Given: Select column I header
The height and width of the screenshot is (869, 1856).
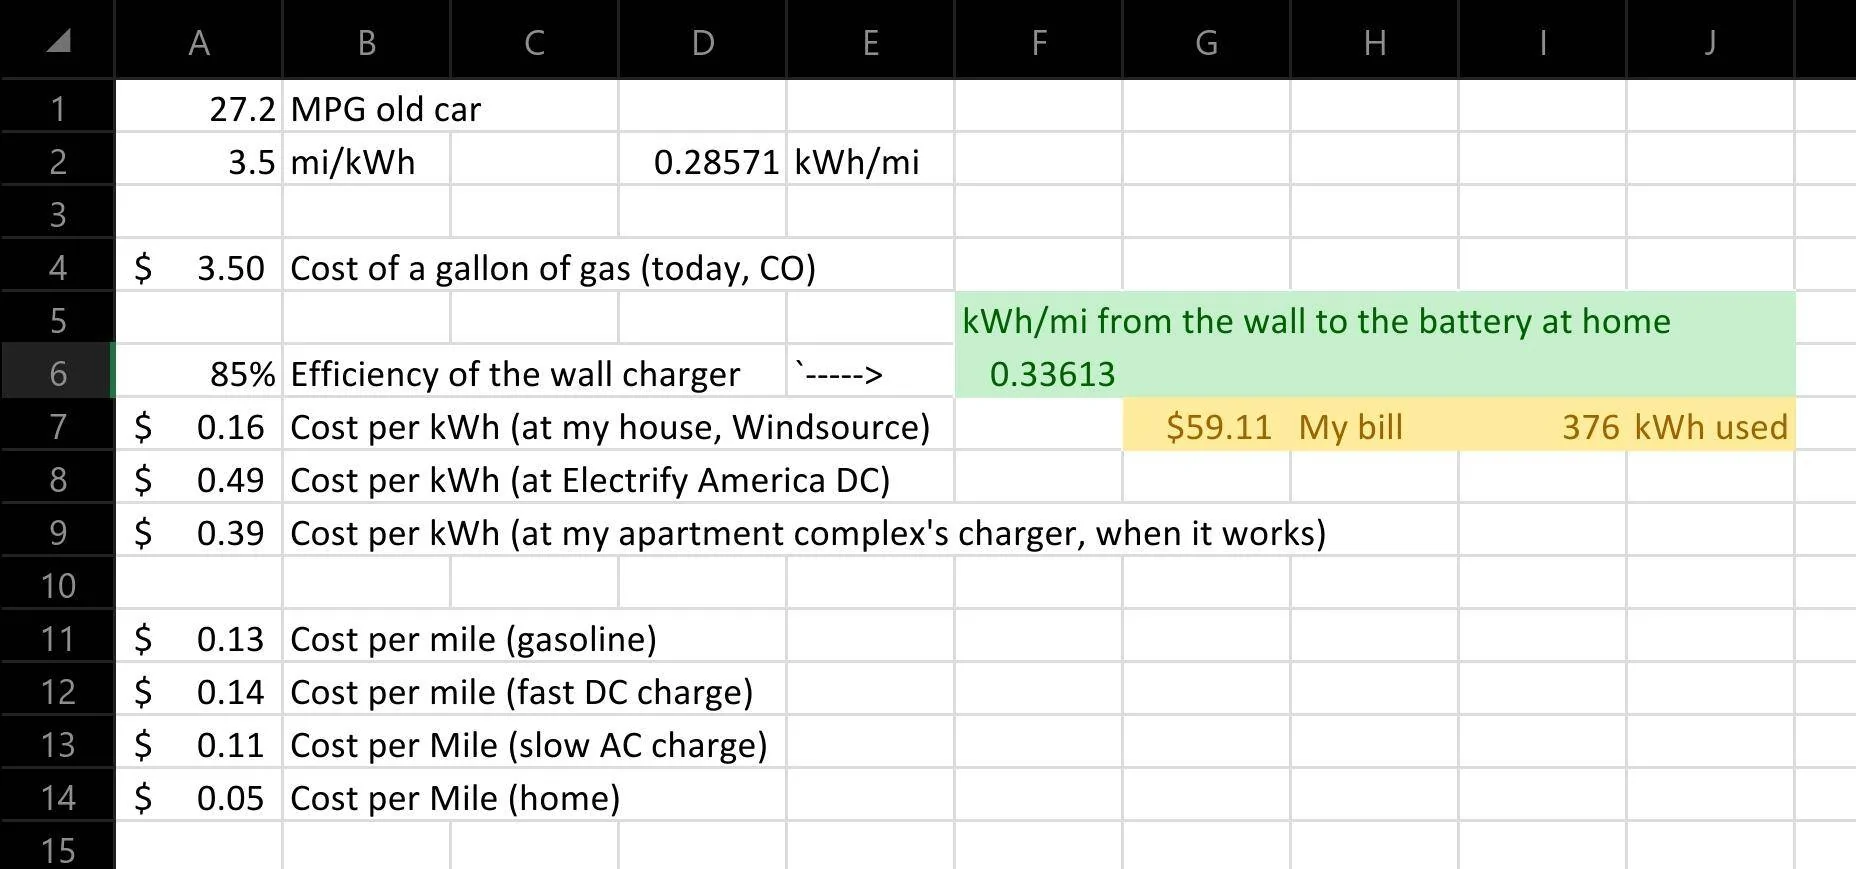Looking at the screenshot, I should pyautogui.click(x=1543, y=41).
